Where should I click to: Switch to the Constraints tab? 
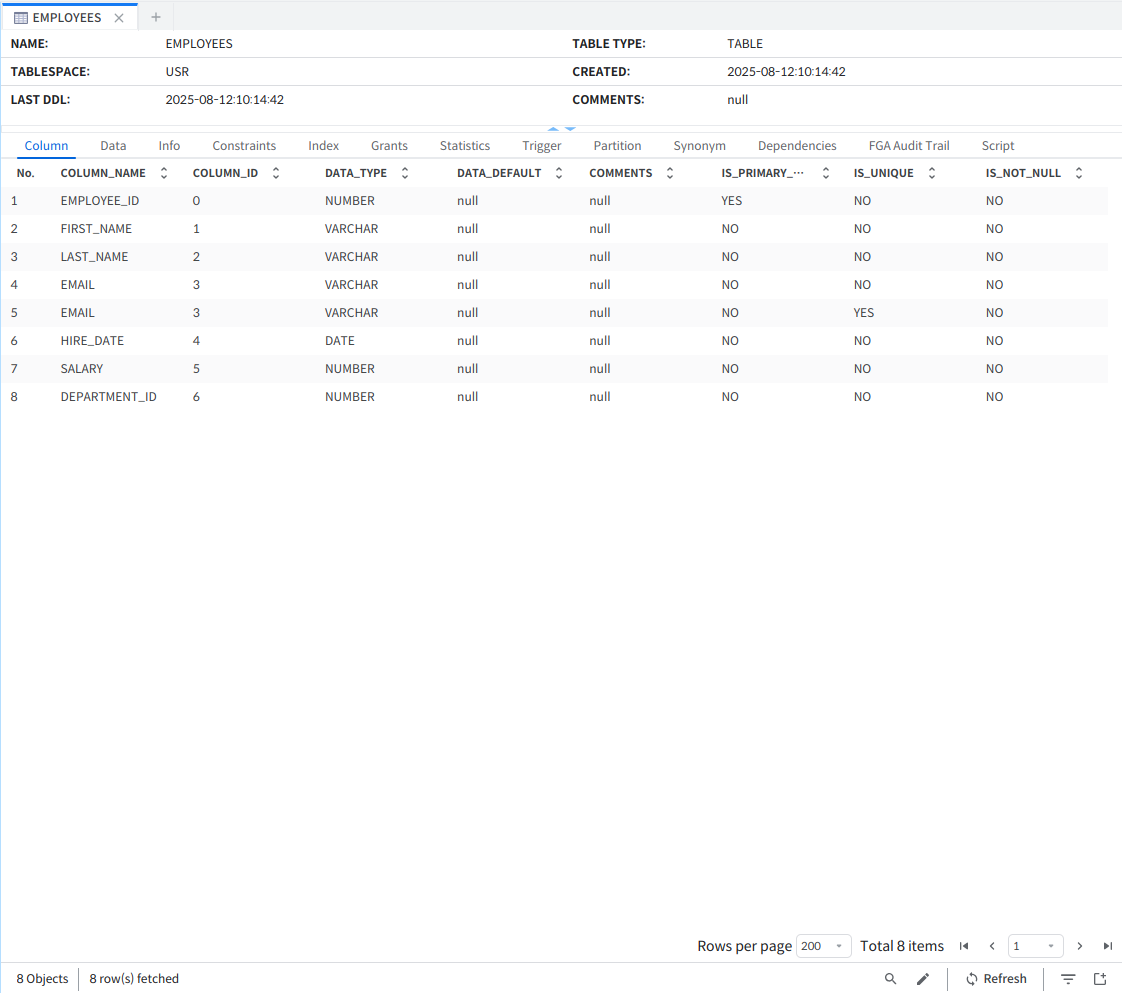tap(244, 146)
